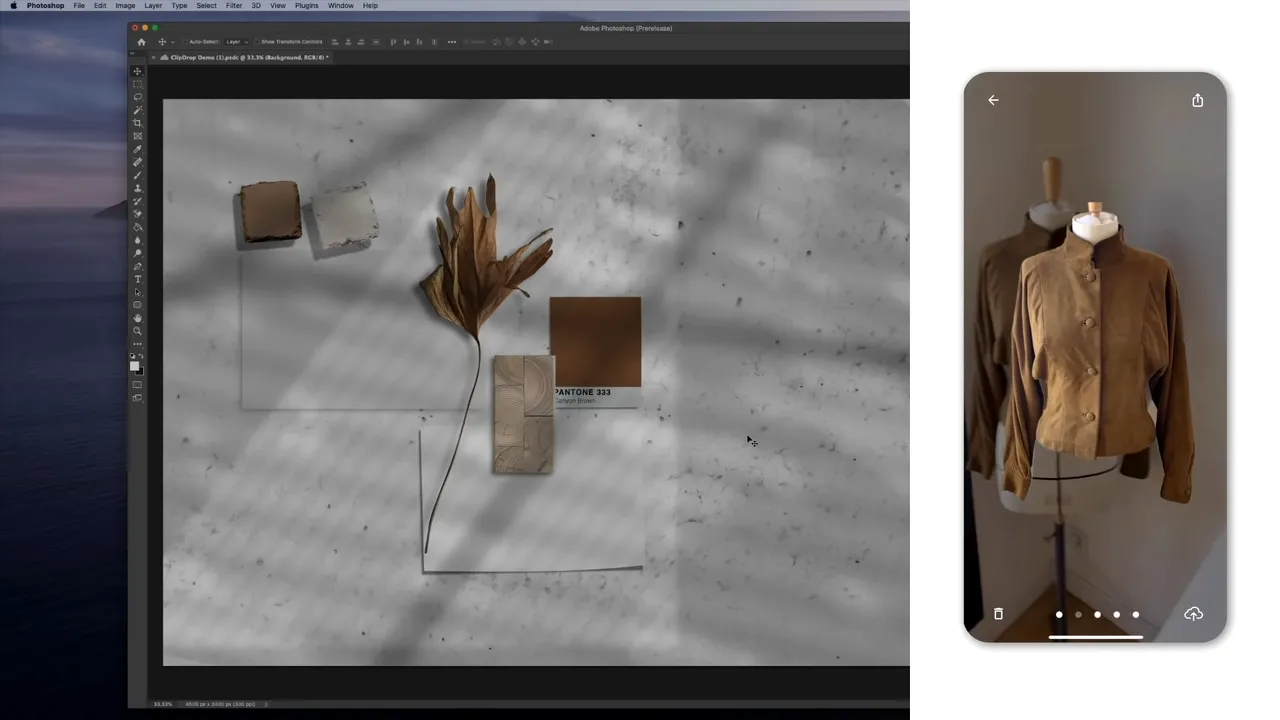The image size is (1280, 720).
Task: Click the Home icon in options bar
Action: click(x=141, y=42)
